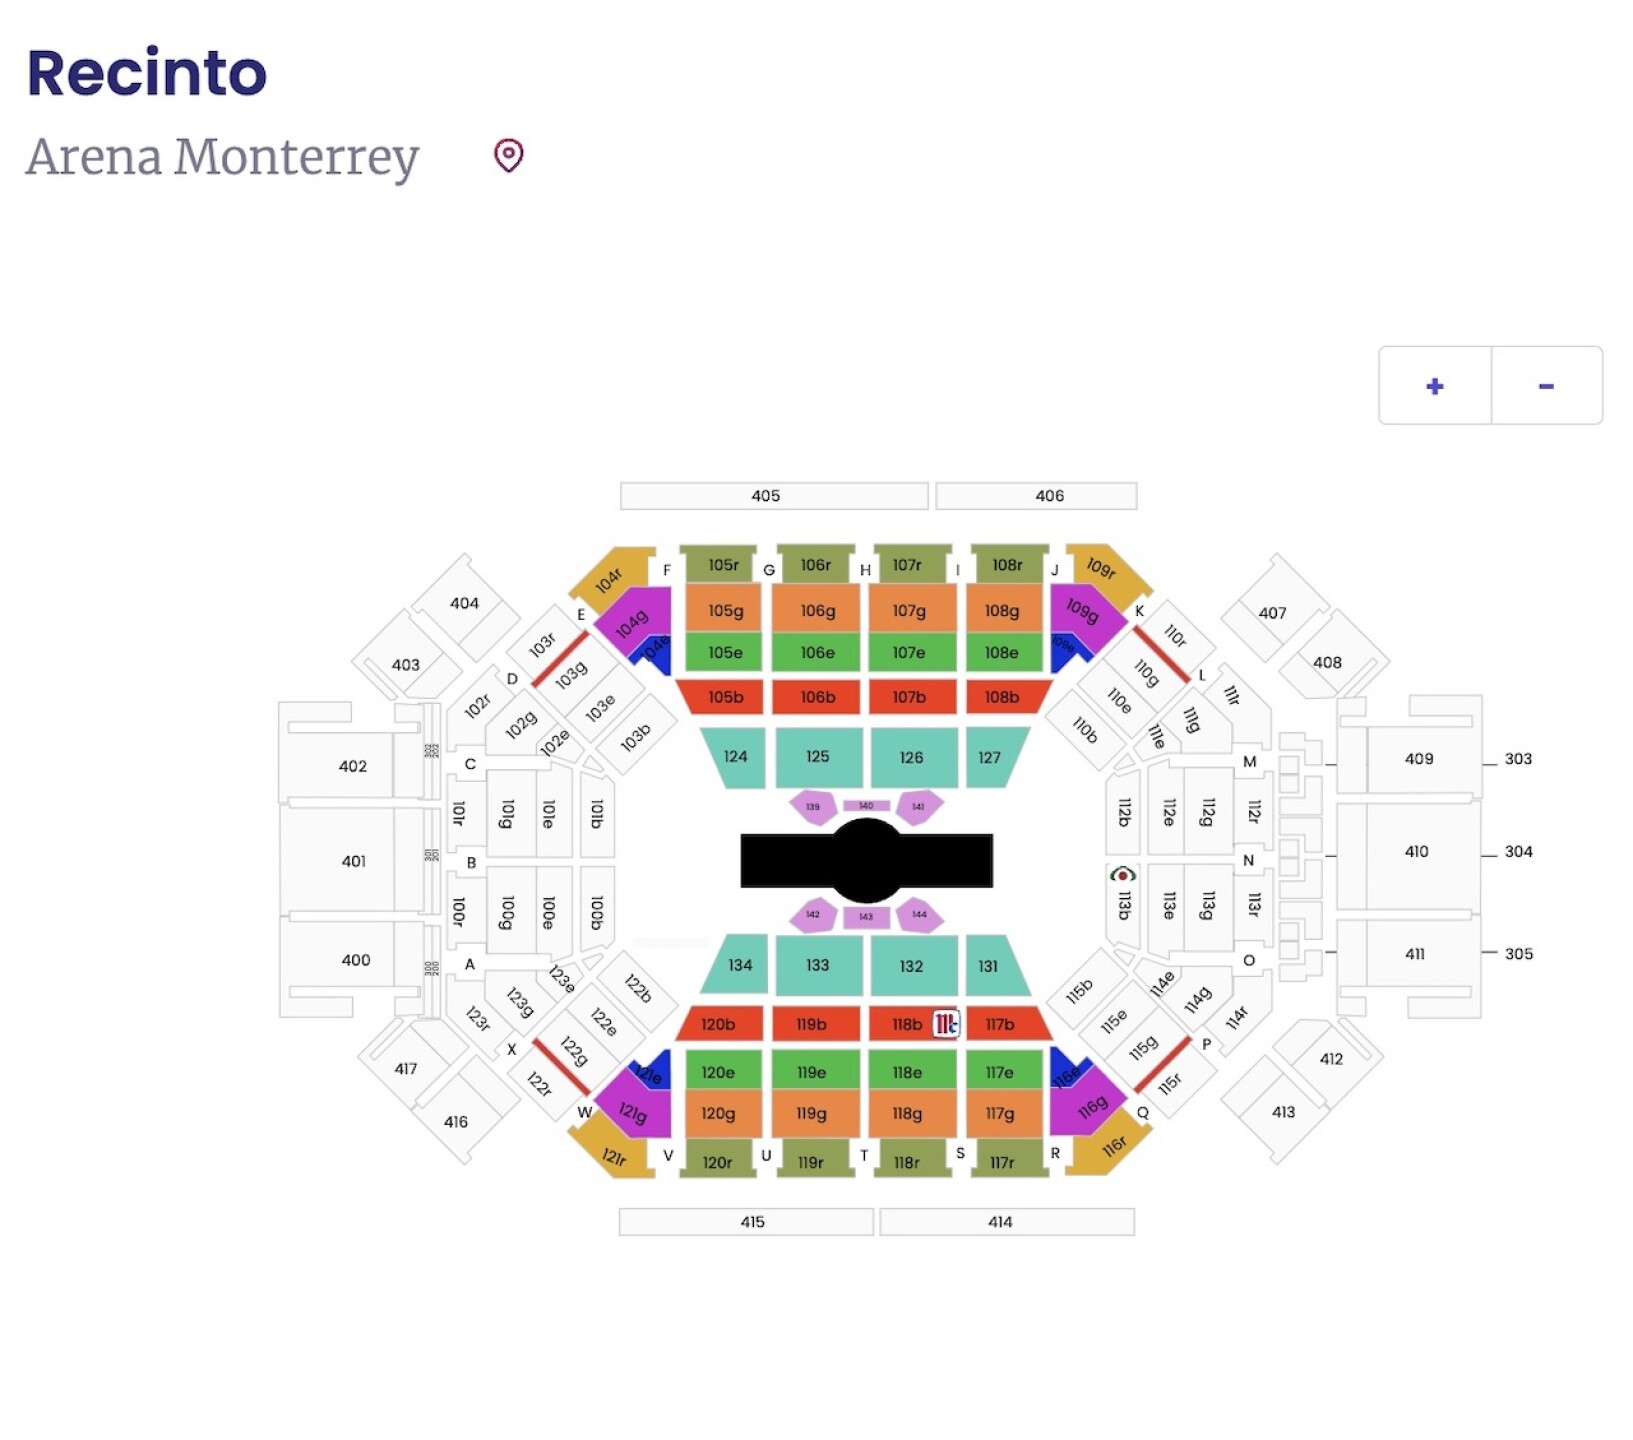Click green section 118e
The image size is (1633, 1440).
click(x=908, y=1071)
